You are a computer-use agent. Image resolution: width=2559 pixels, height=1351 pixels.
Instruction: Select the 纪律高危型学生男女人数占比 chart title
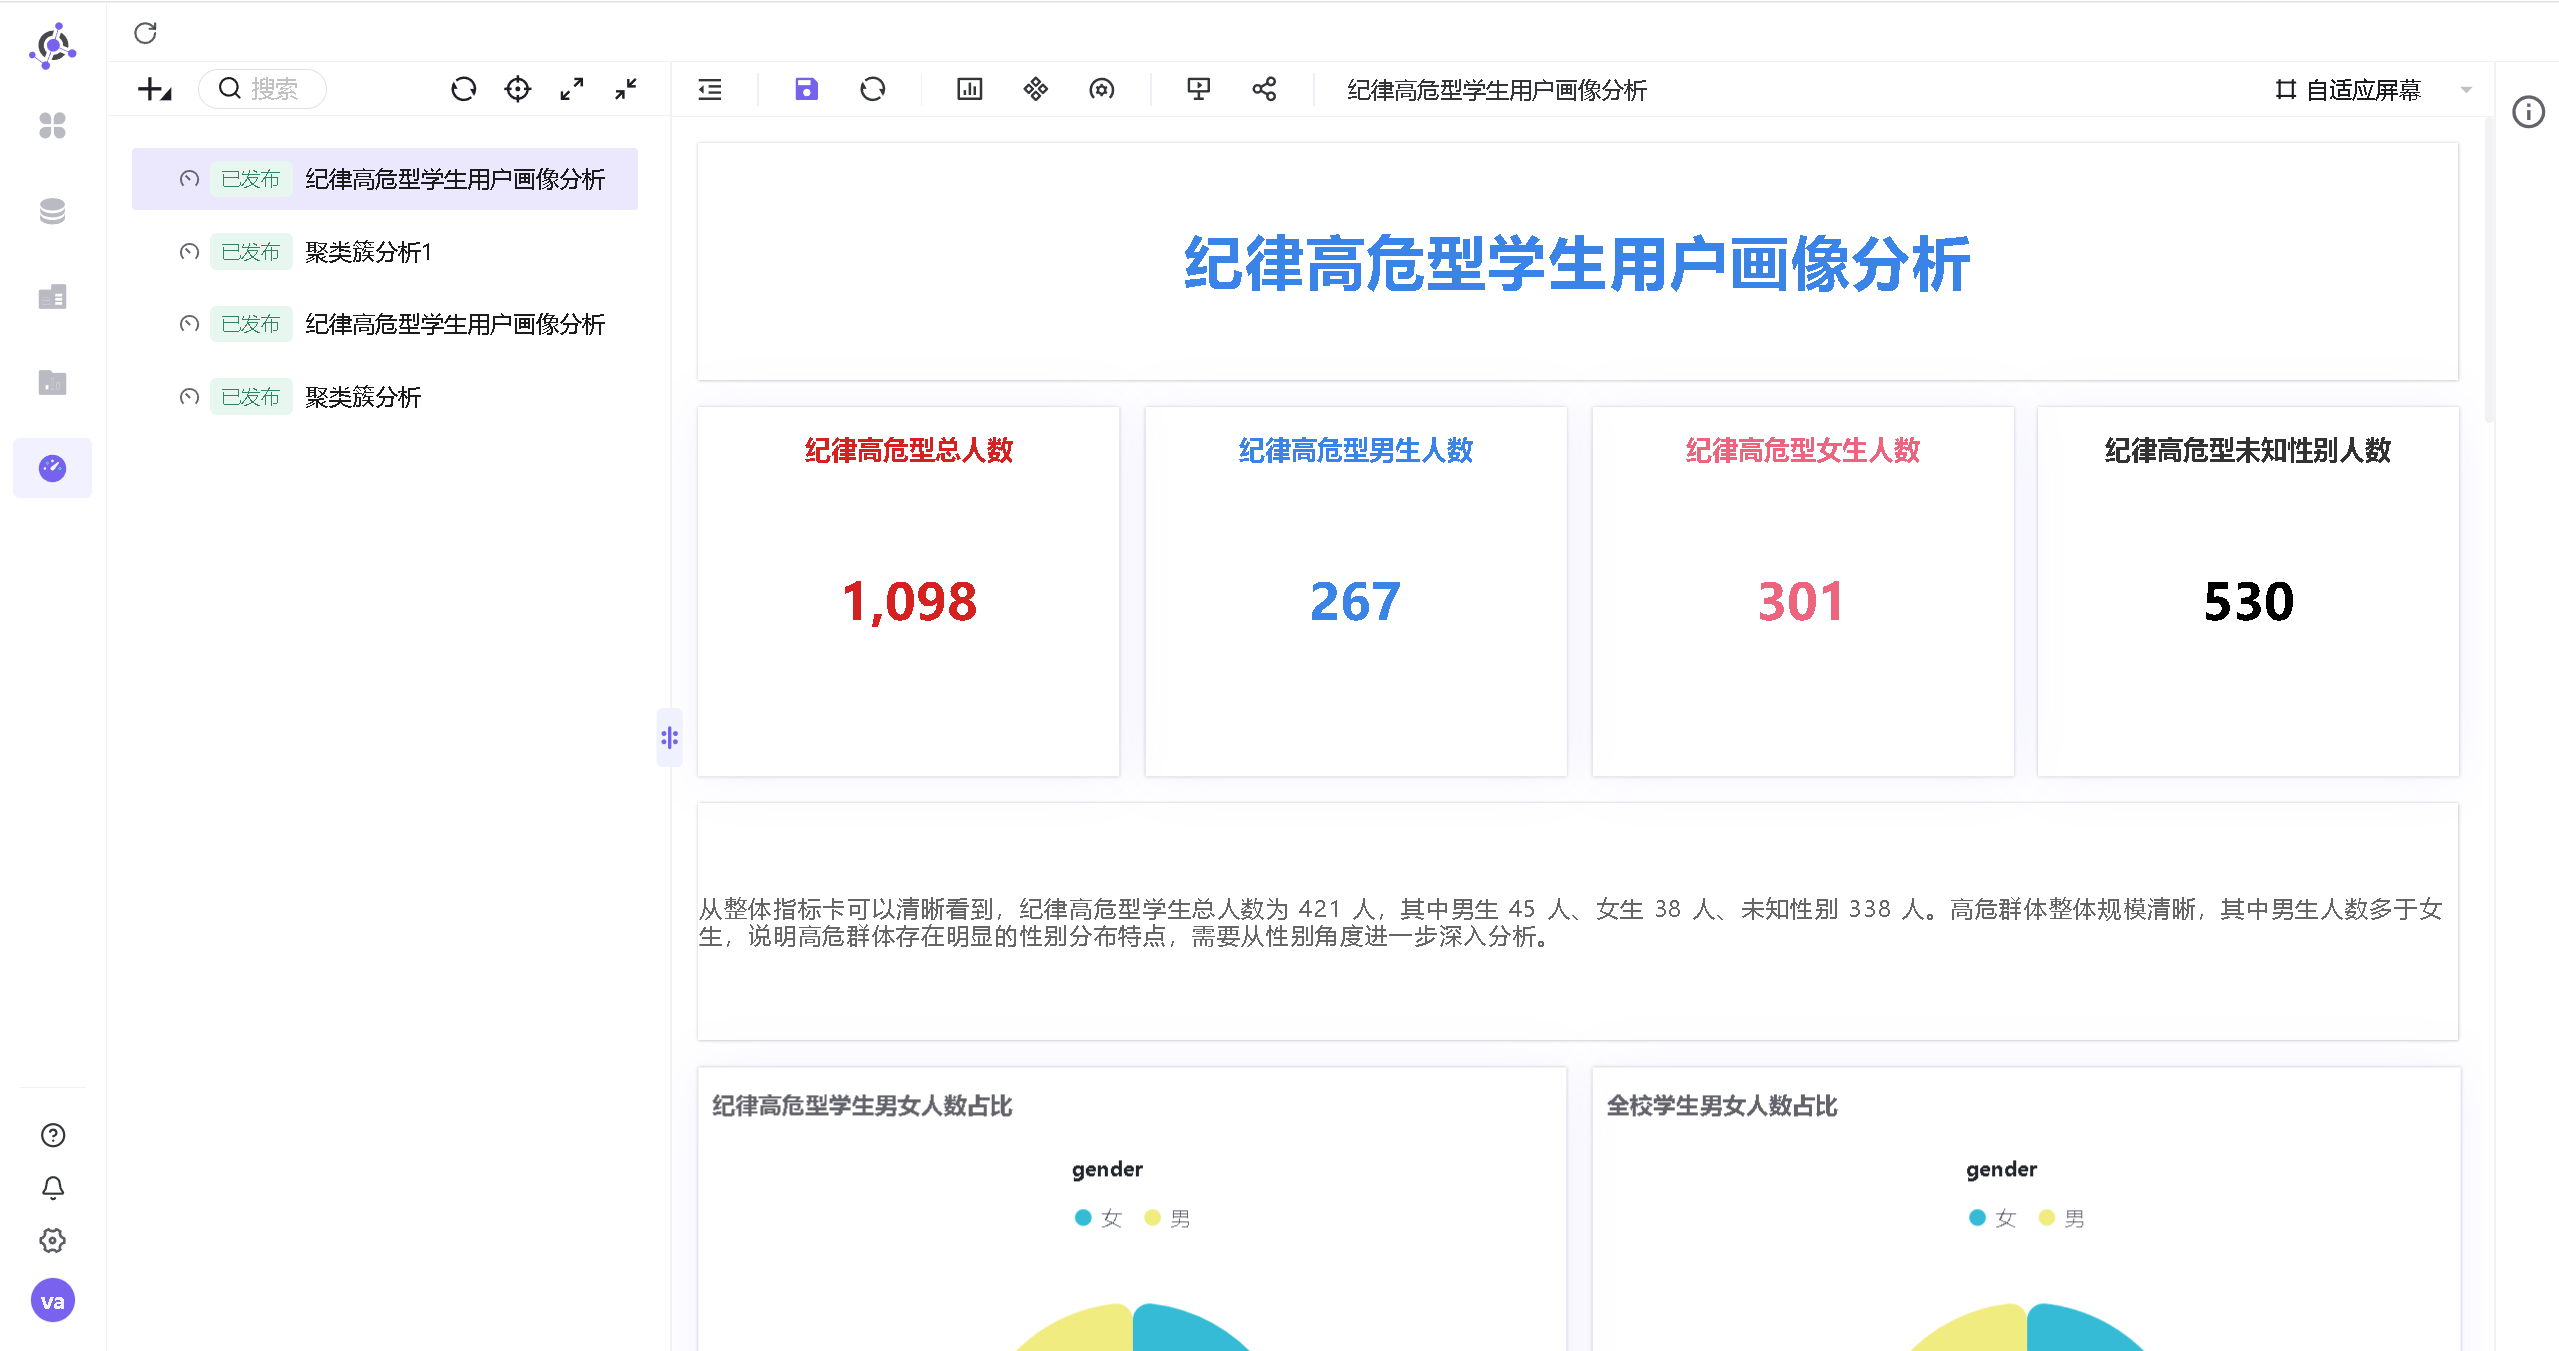(x=862, y=1106)
